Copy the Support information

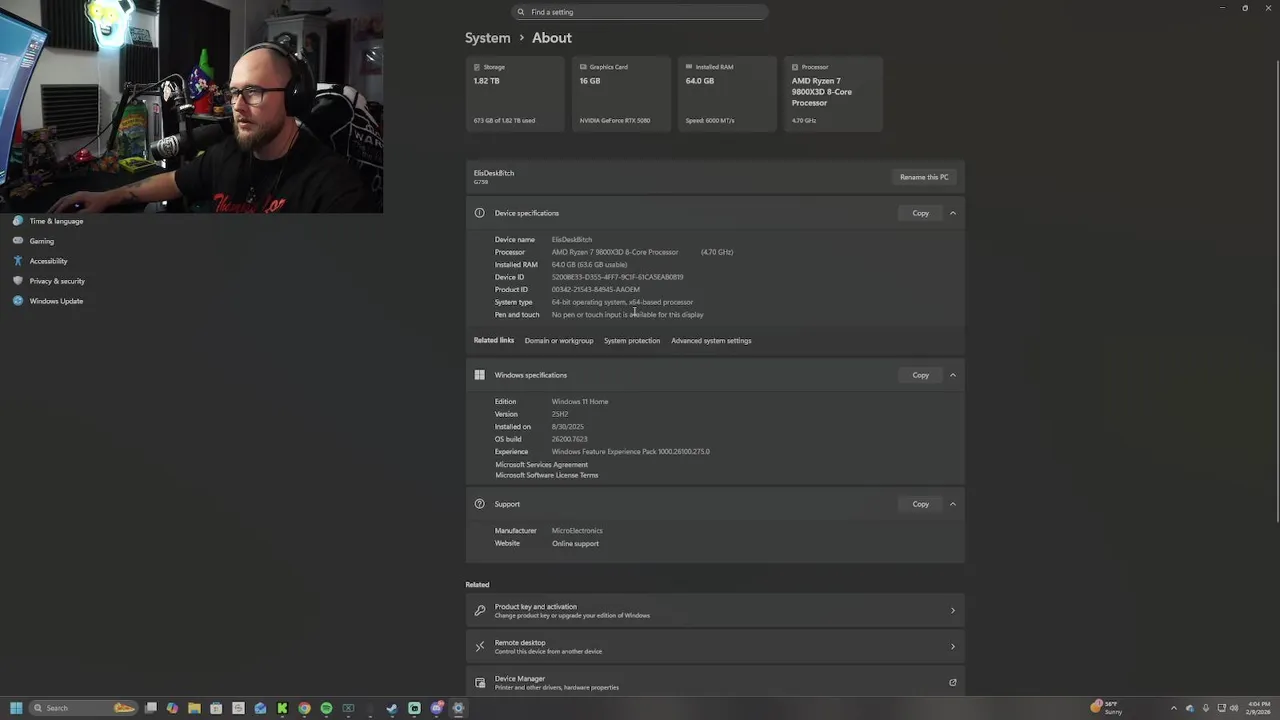click(x=920, y=504)
